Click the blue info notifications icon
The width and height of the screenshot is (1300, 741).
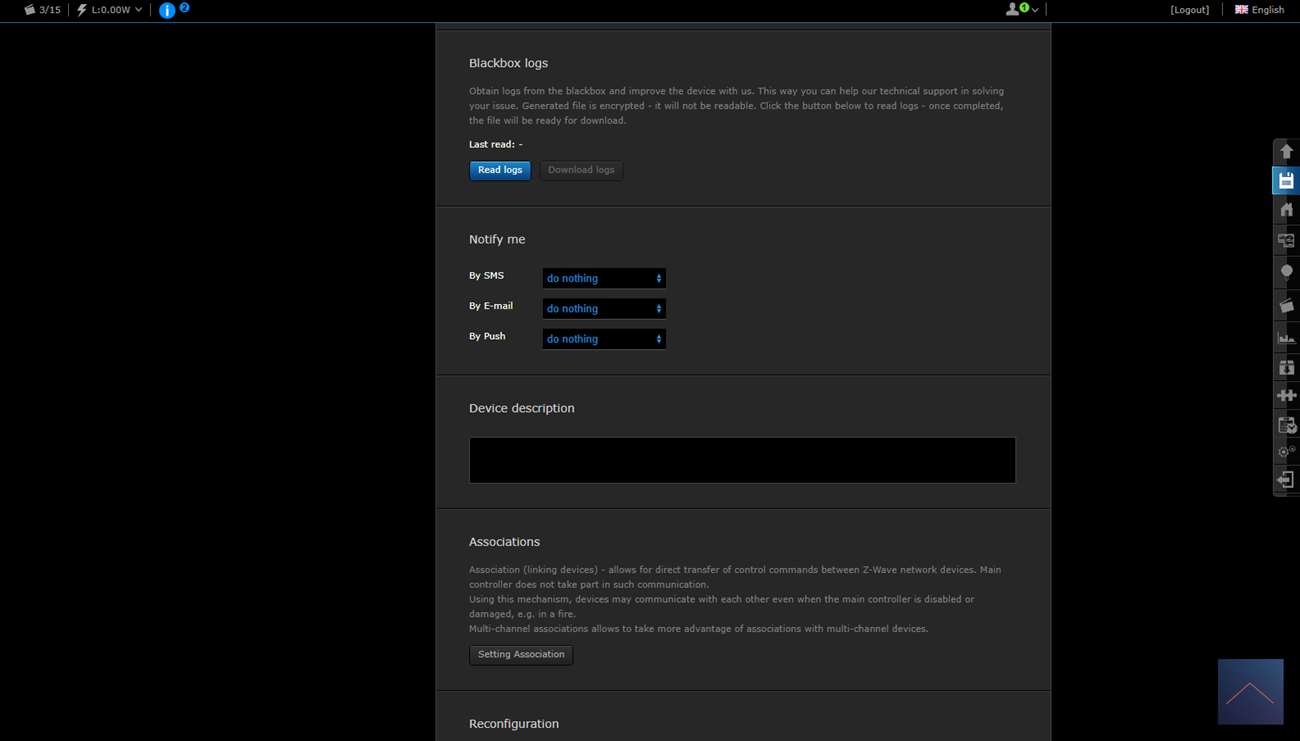167,10
